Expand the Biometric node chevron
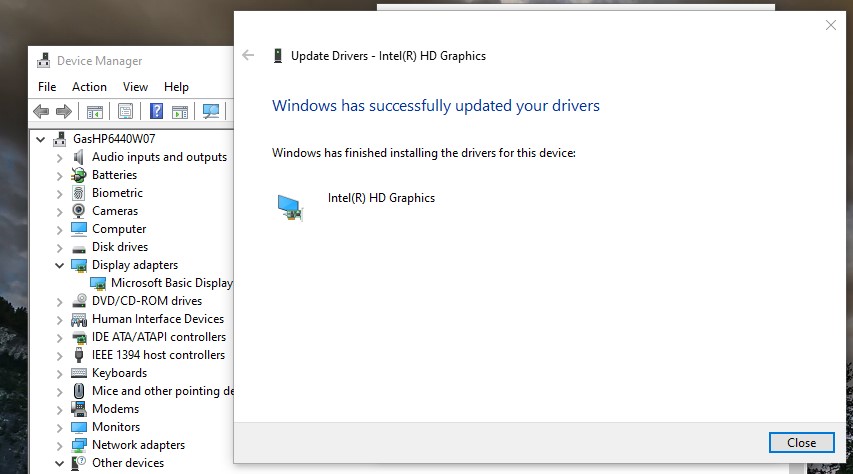Viewport: 853px width, 474px height. click(59, 194)
